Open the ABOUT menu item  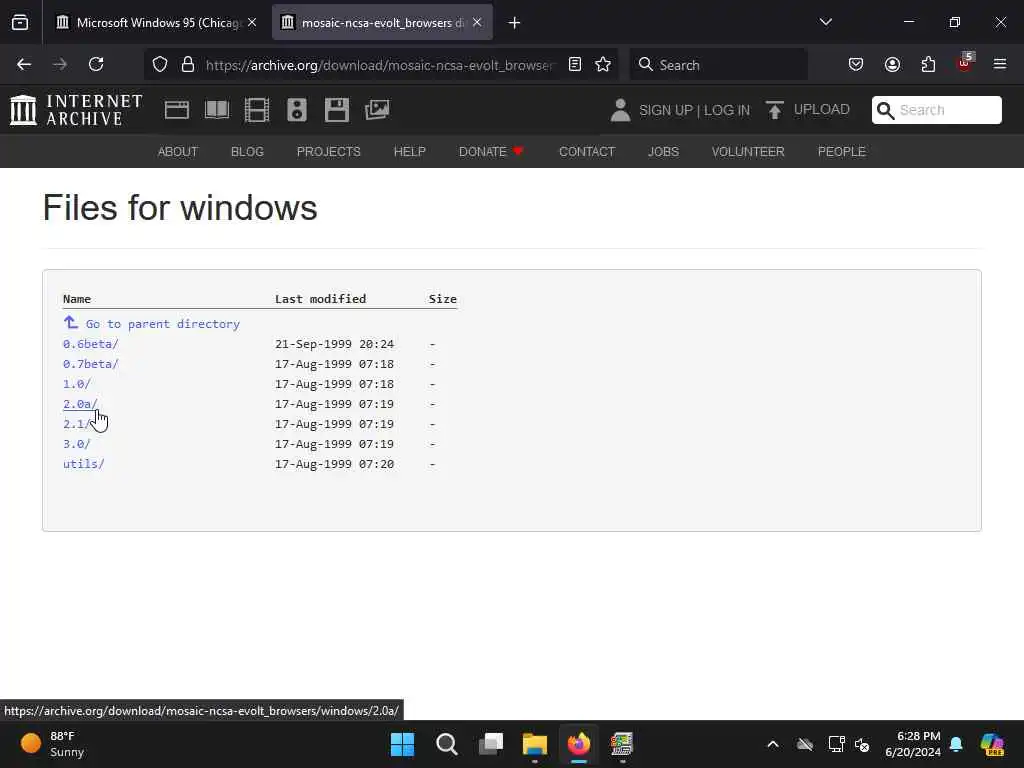point(178,152)
